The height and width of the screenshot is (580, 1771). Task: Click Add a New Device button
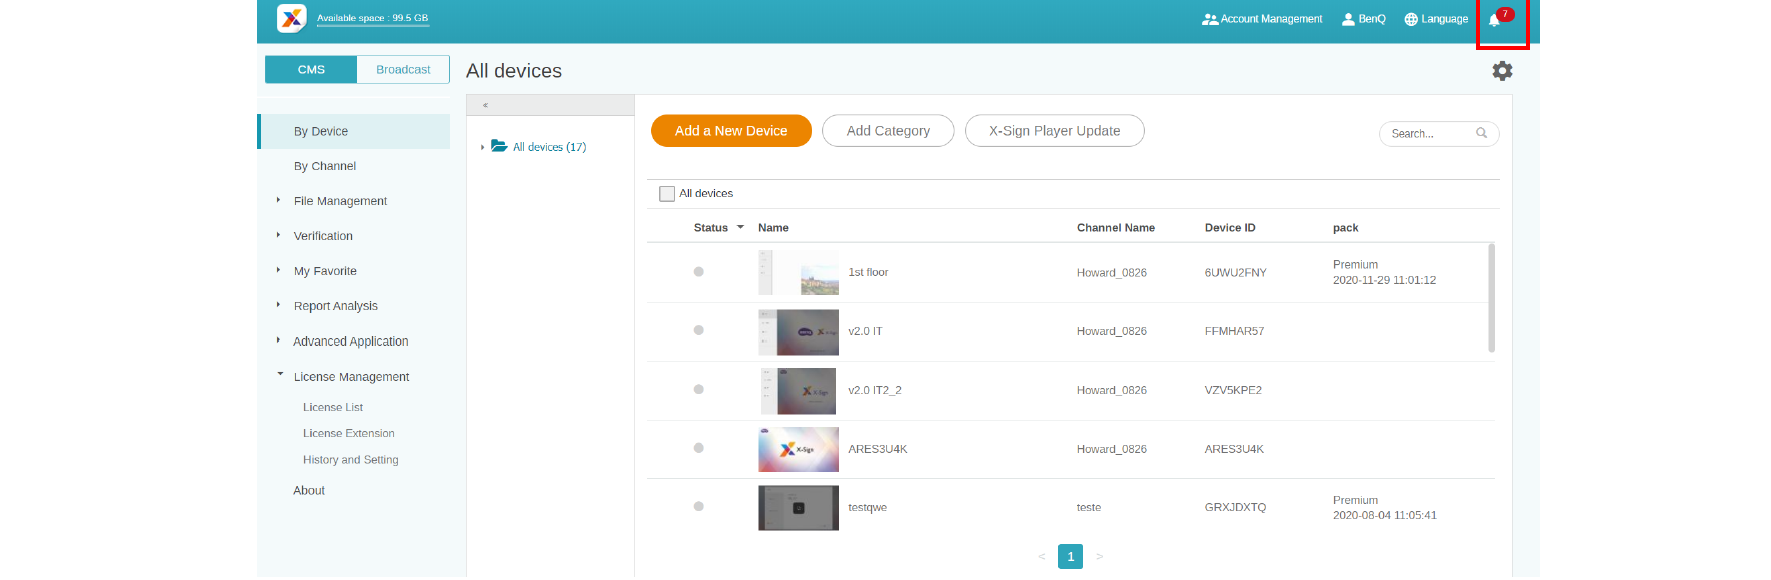pyautogui.click(x=731, y=131)
